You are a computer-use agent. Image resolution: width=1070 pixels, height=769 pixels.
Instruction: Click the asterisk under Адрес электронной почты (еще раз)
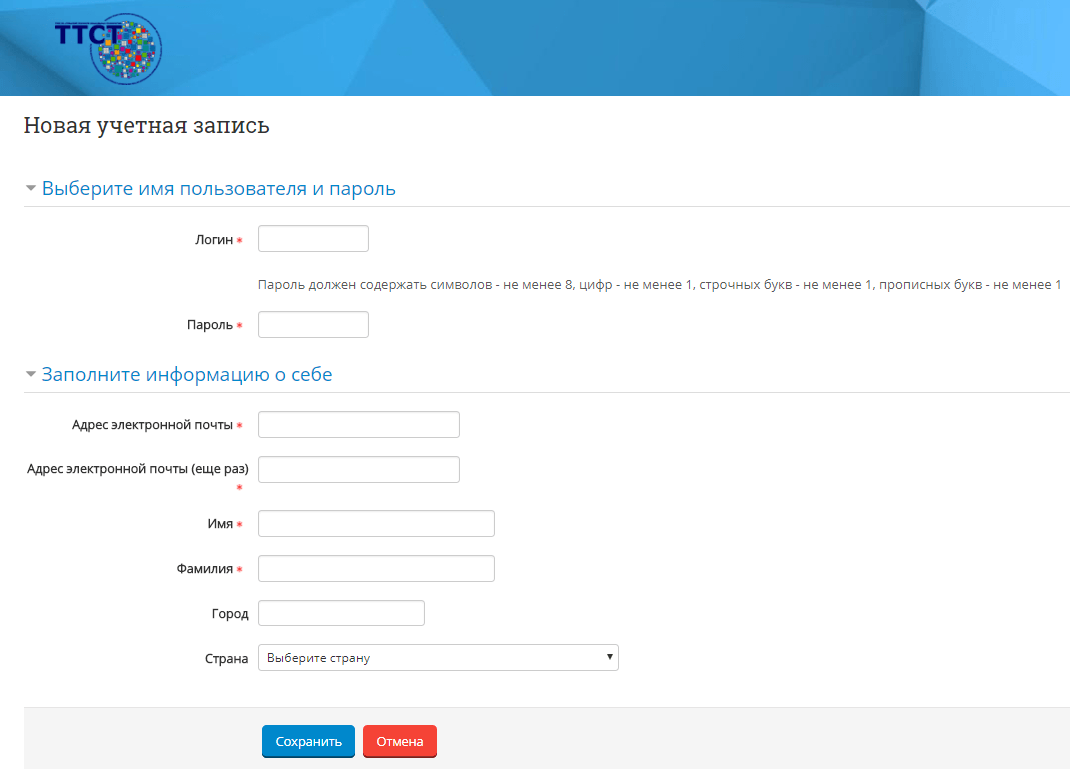240,488
